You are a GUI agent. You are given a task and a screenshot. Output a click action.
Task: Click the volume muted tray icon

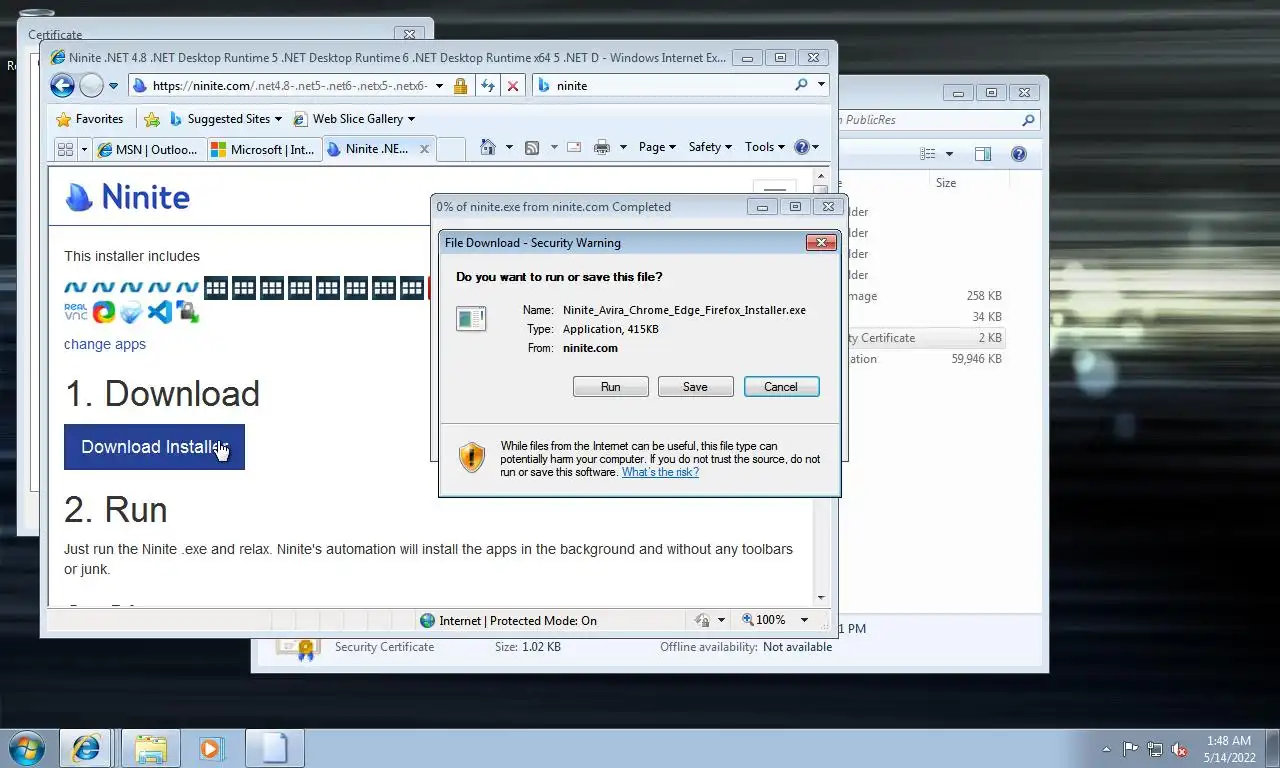coord(1179,749)
